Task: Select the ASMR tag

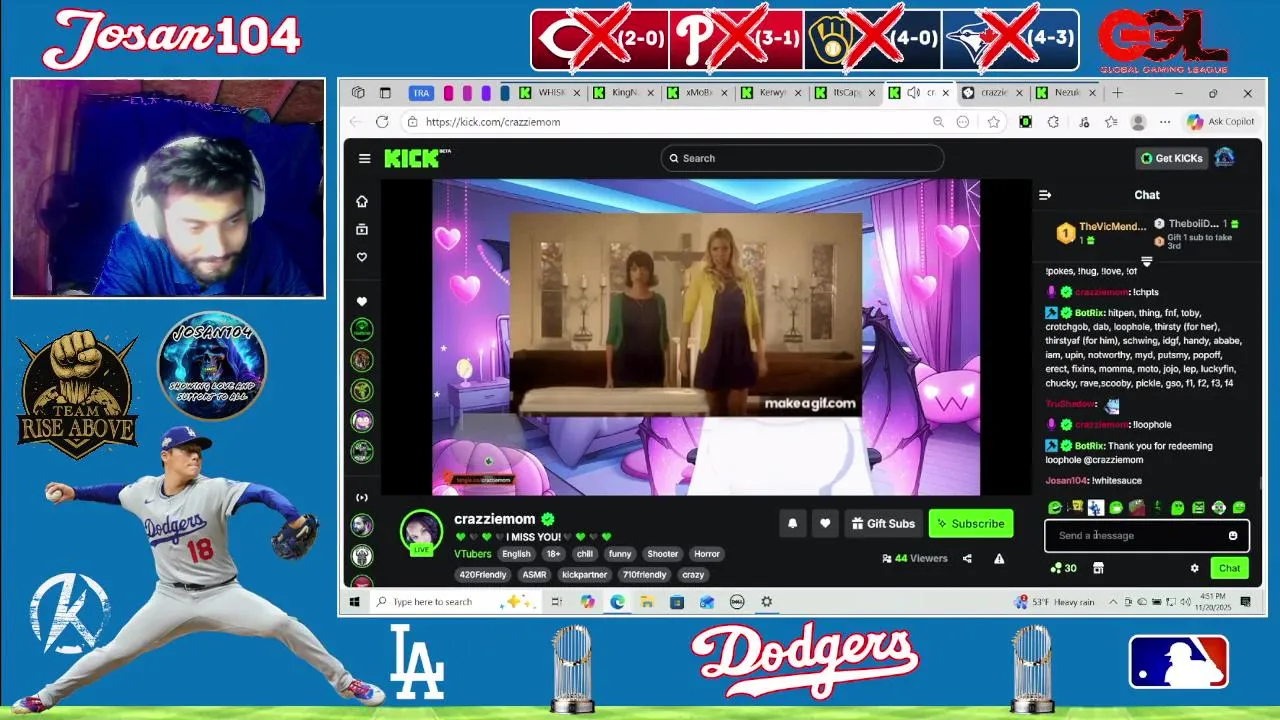Action: [x=534, y=575]
